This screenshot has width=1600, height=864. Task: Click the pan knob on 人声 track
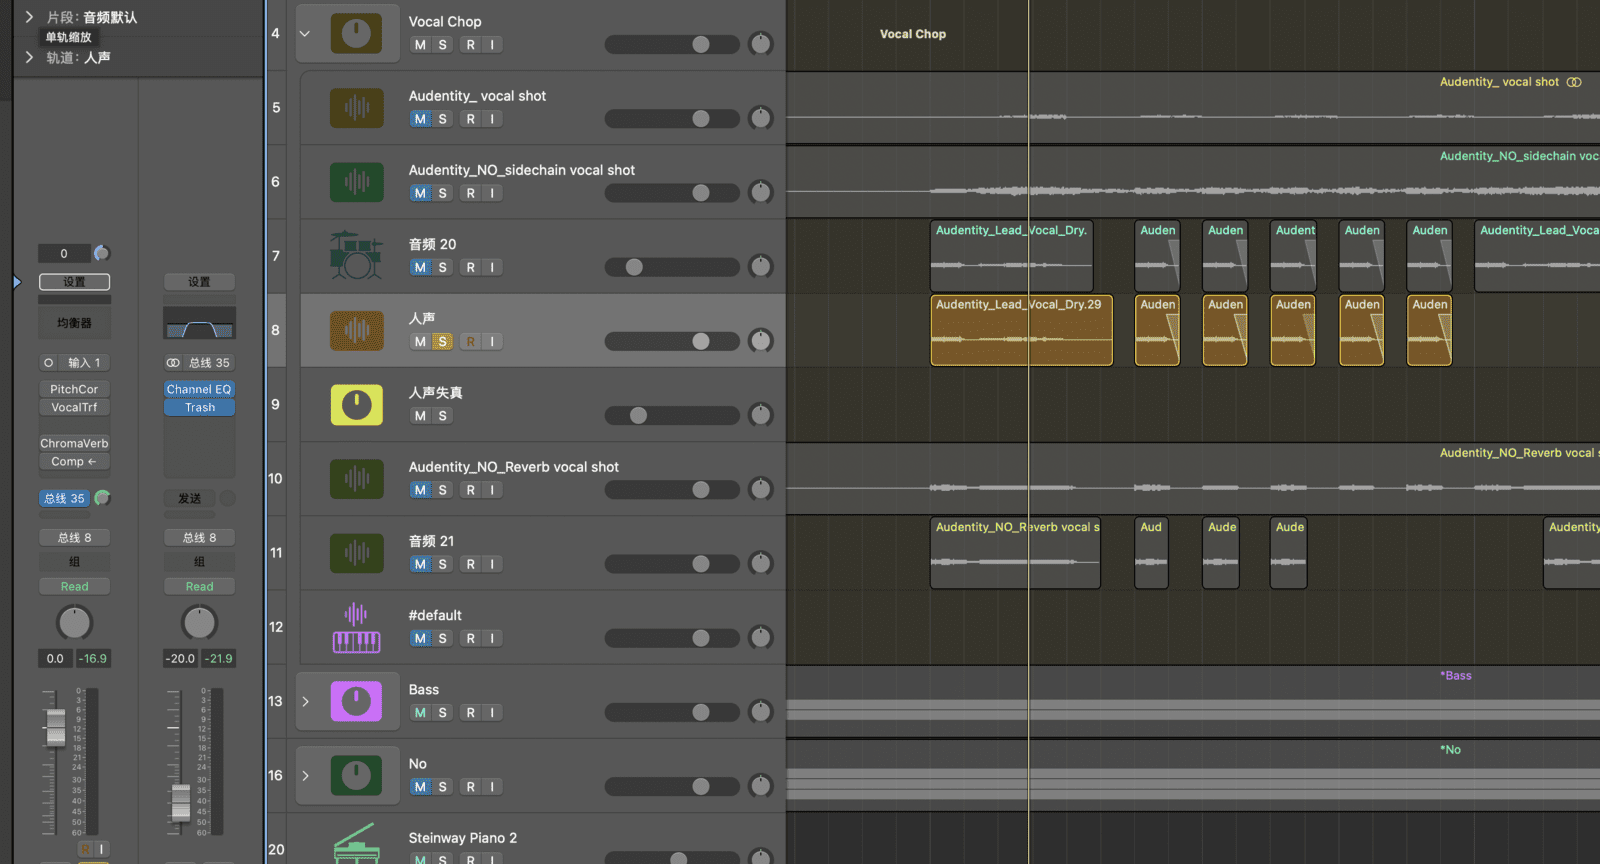pos(761,341)
